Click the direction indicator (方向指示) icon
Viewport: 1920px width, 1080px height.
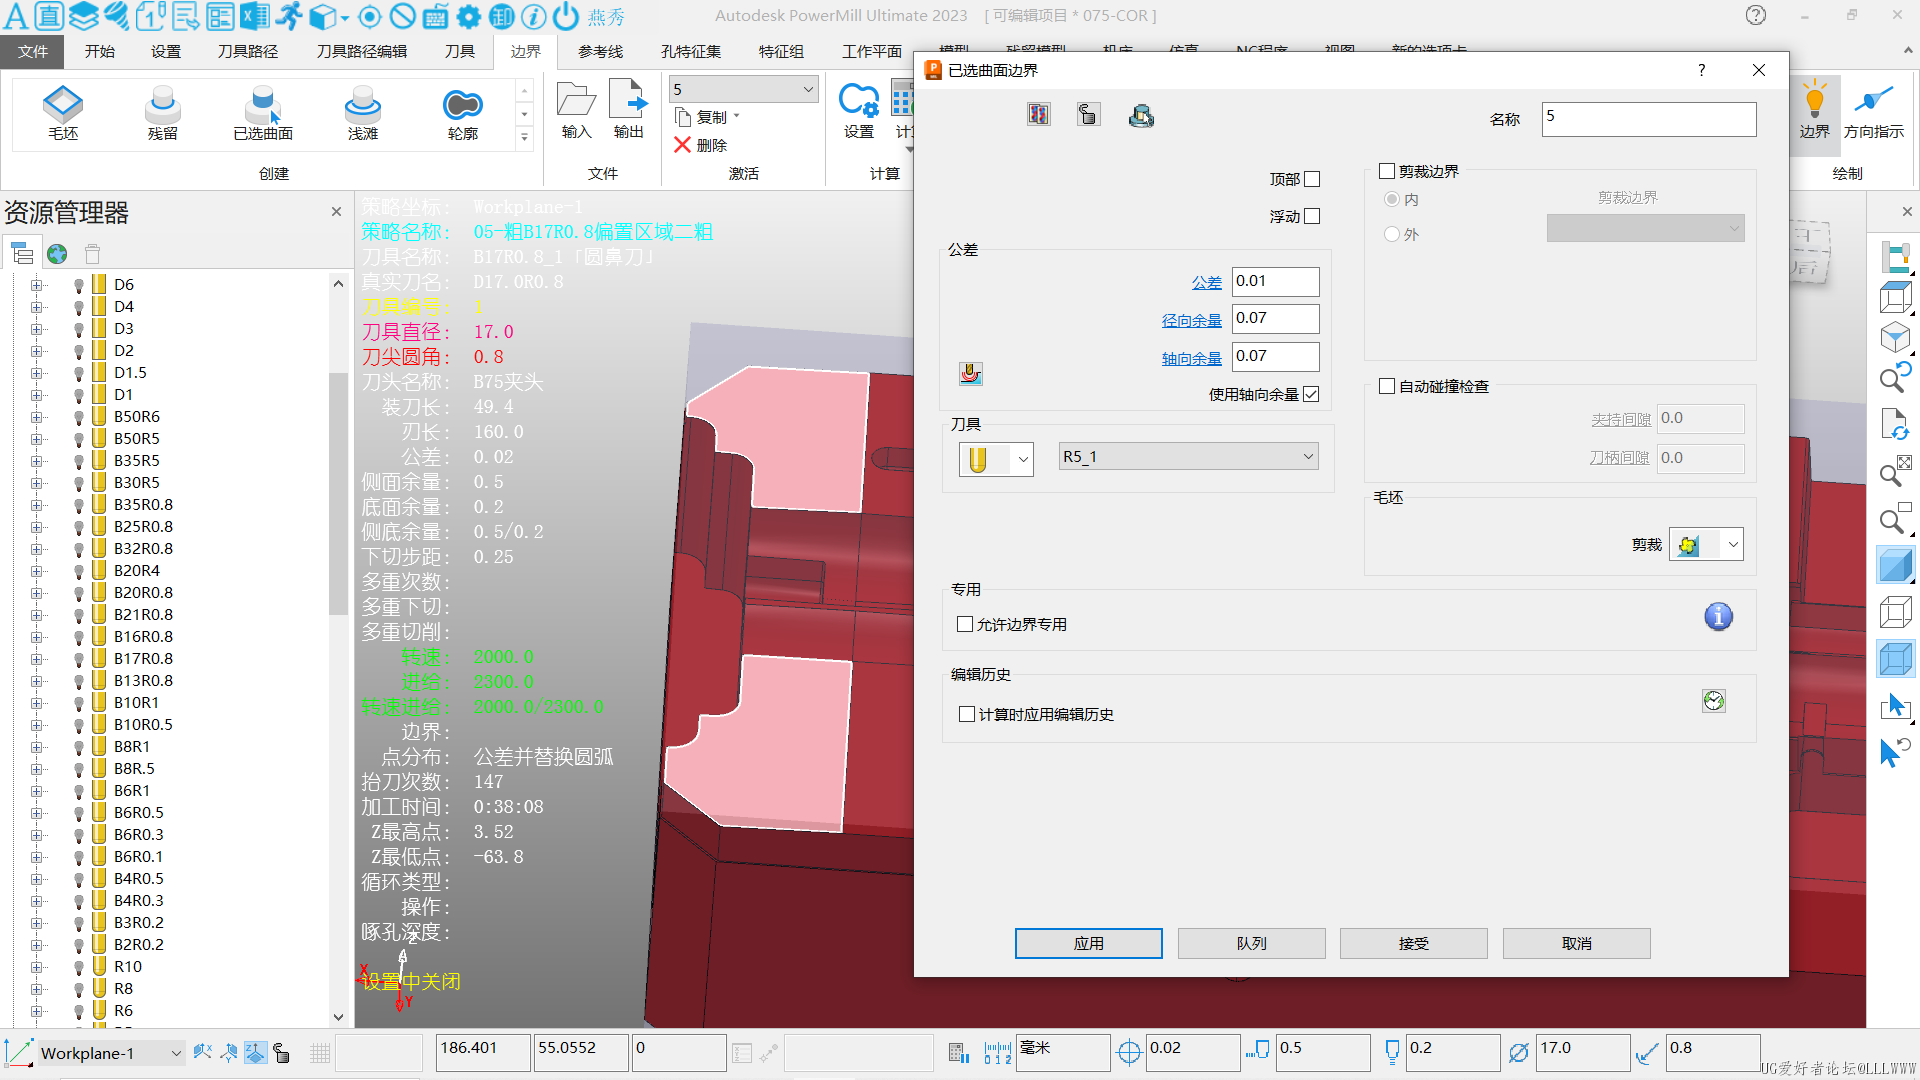click(x=1873, y=110)
